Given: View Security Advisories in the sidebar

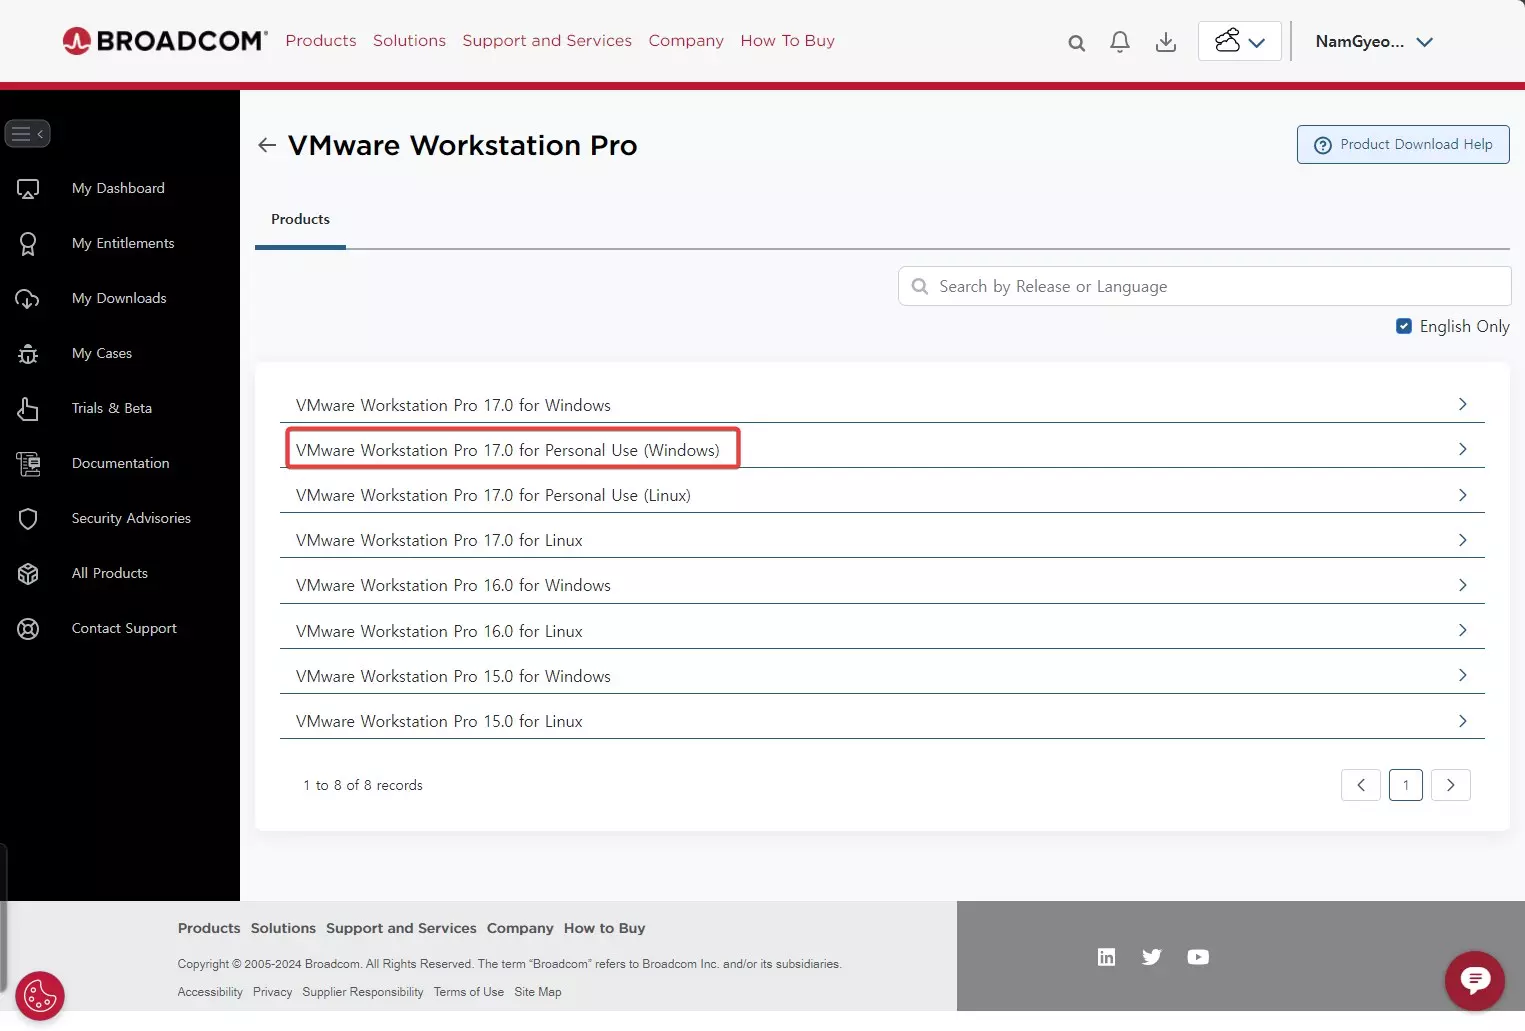Looking at the screenshot, I should (x=131, y=518).
